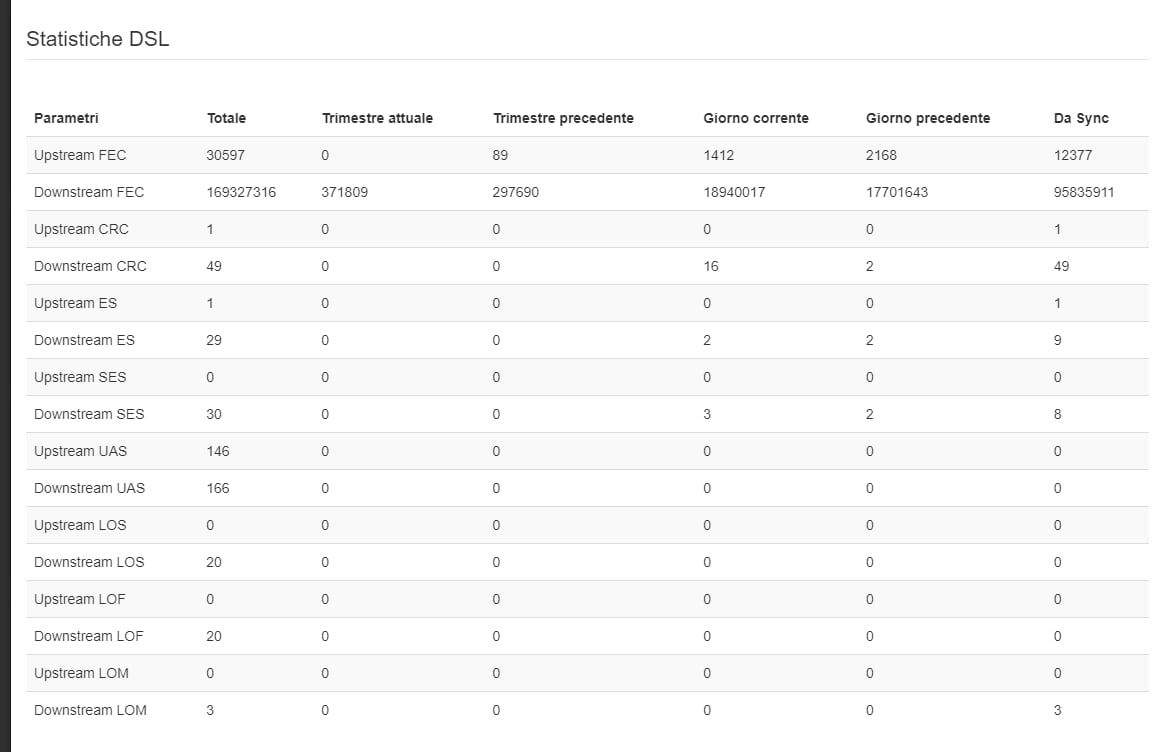Click the Totale column header
Image resolution: width=1162 pixels, height=752 pixels.
coord(226,118)
